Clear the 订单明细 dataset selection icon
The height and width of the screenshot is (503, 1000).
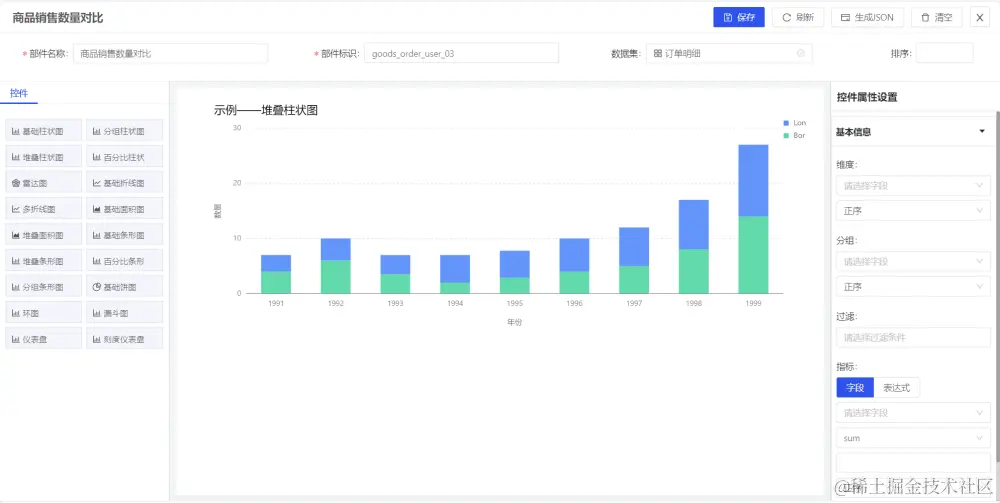(x=801, y=54)
